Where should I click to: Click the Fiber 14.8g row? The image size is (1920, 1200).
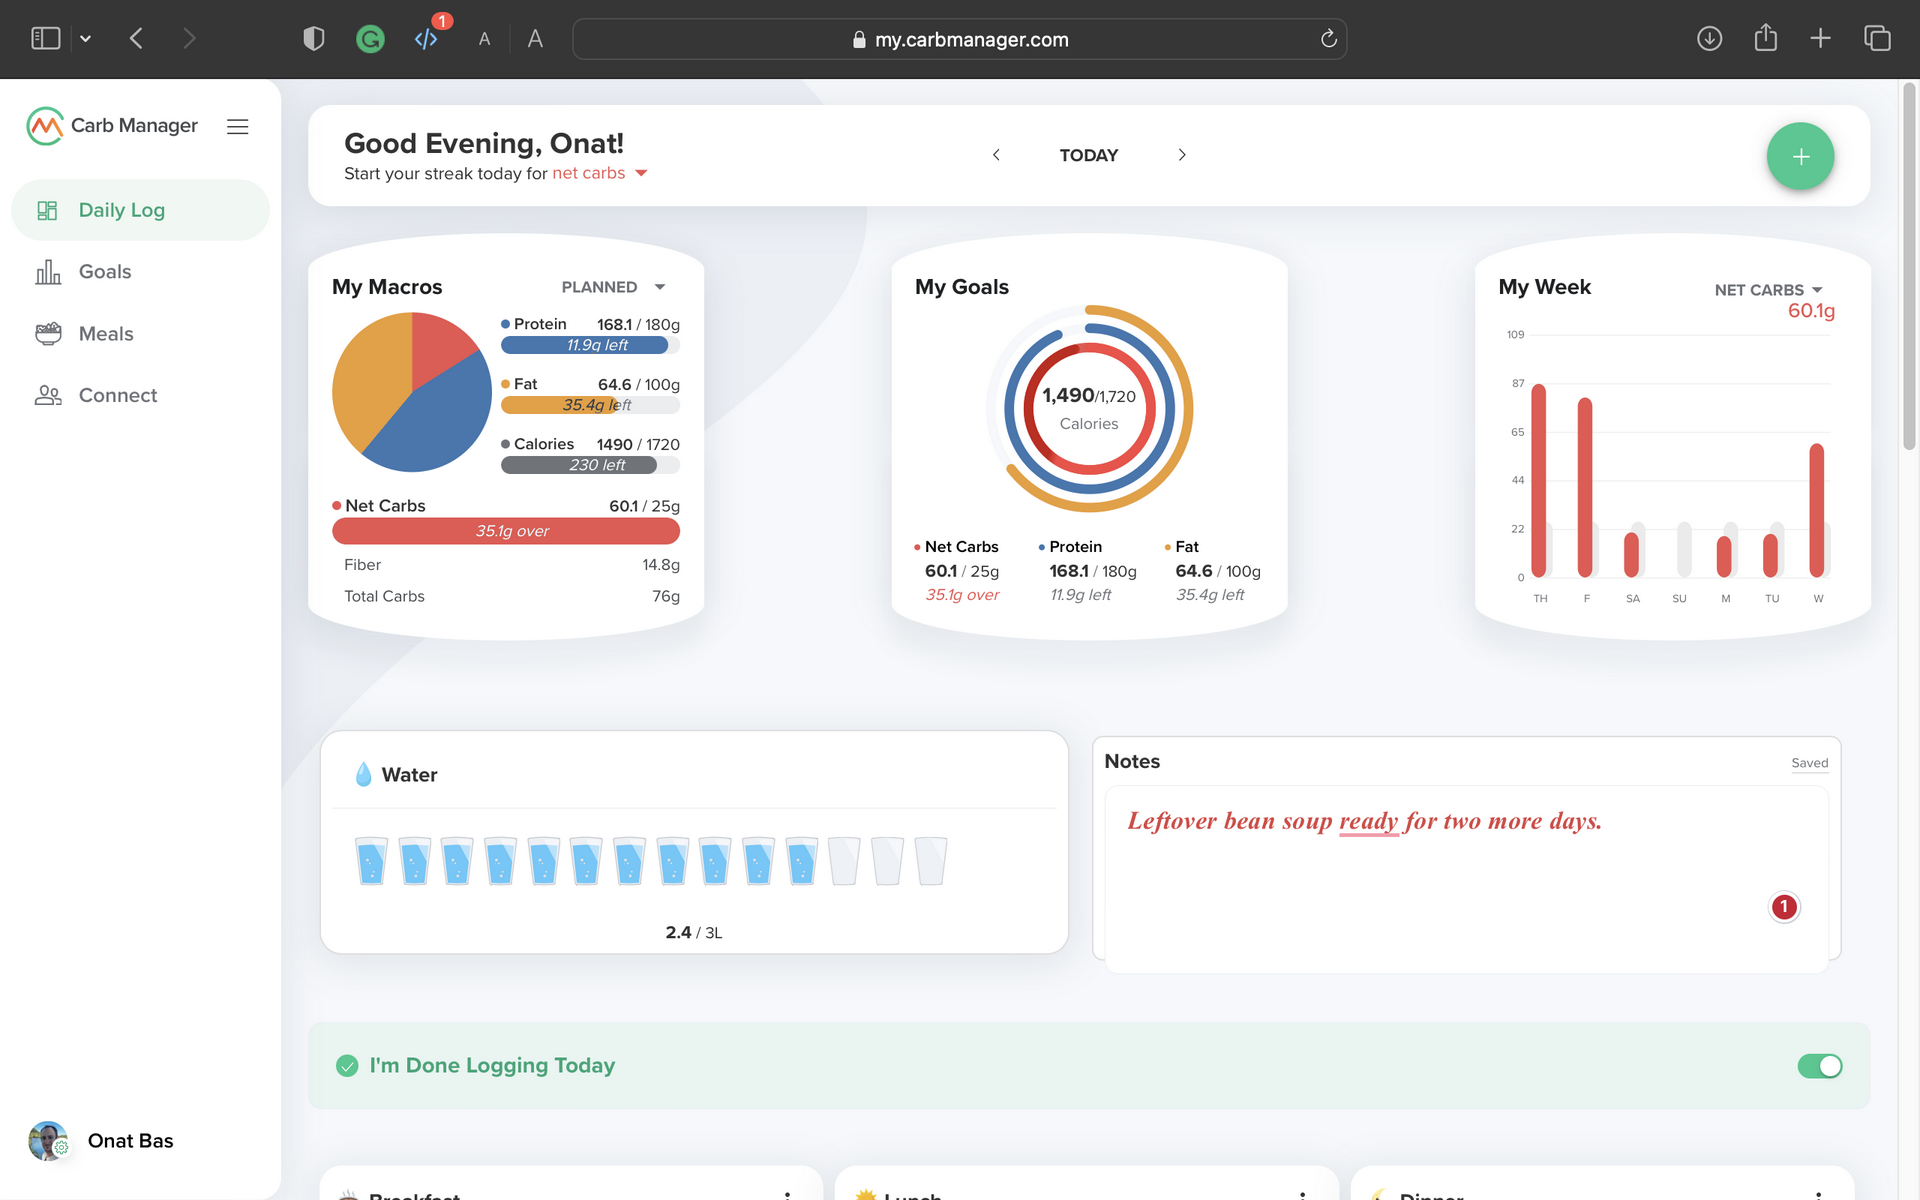pos(512,565)
